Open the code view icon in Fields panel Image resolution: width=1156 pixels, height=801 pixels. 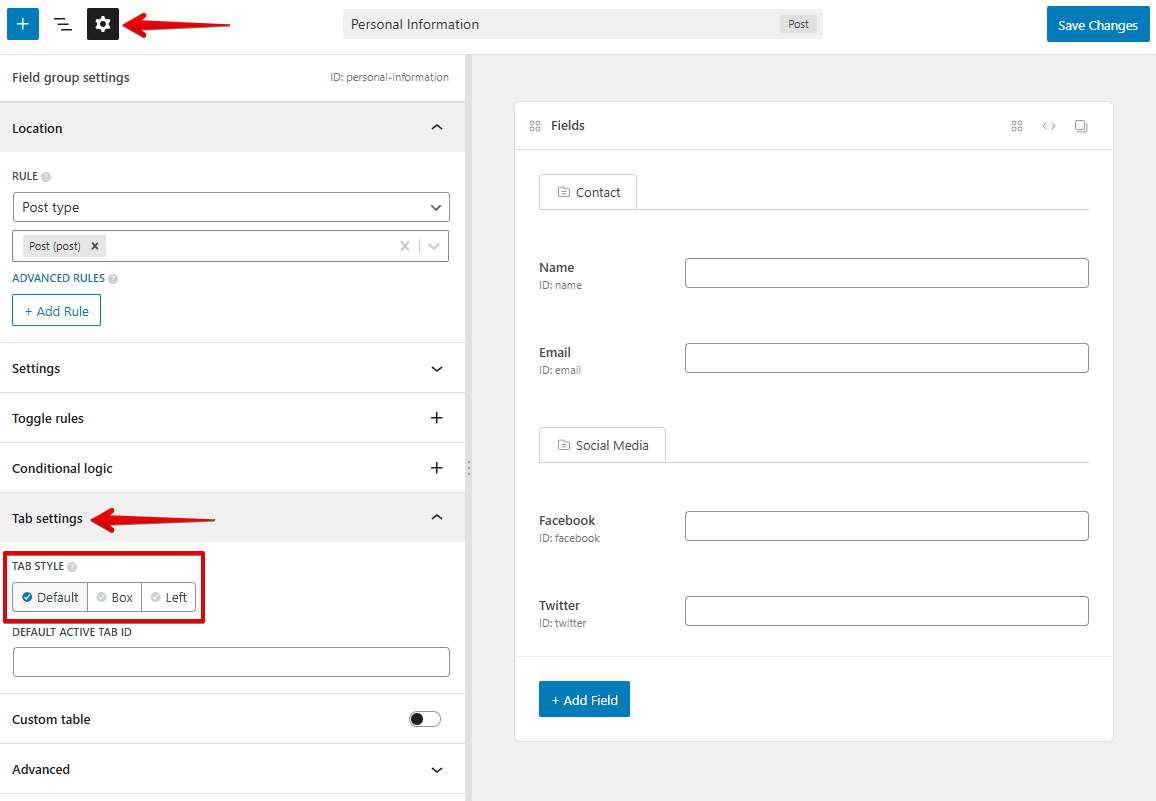coord(1049,126)
